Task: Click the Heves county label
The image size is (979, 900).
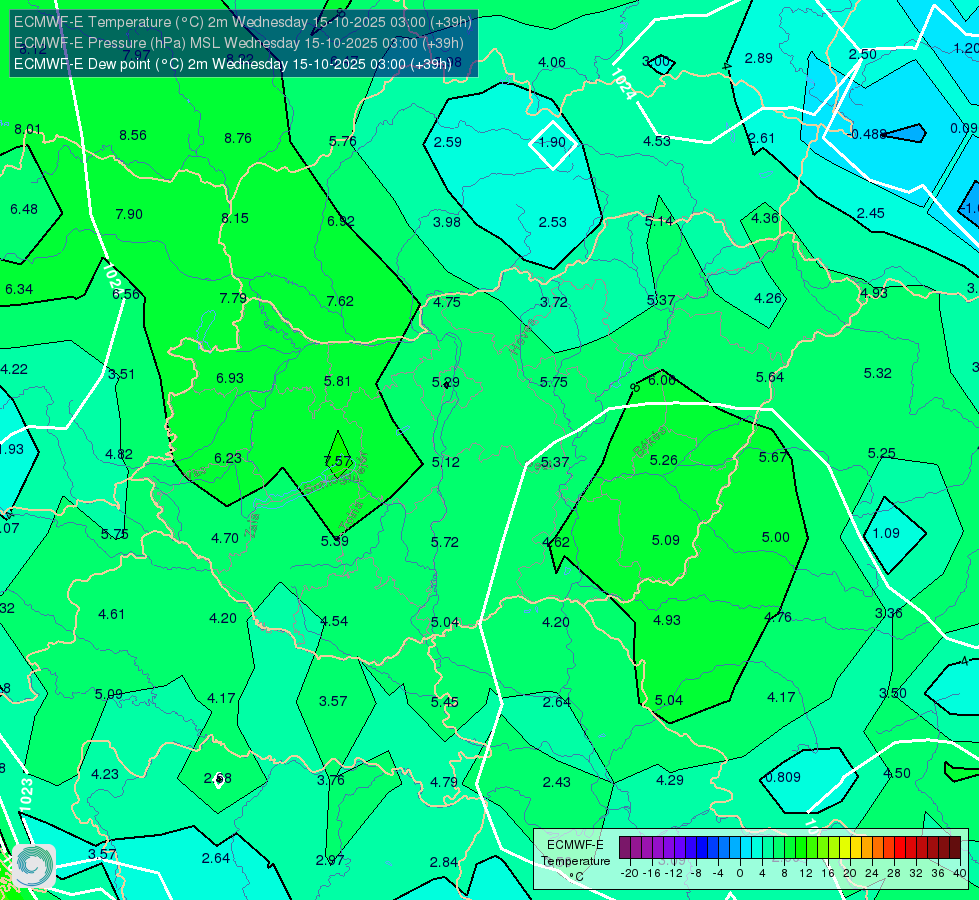Action: pos(523,337)
